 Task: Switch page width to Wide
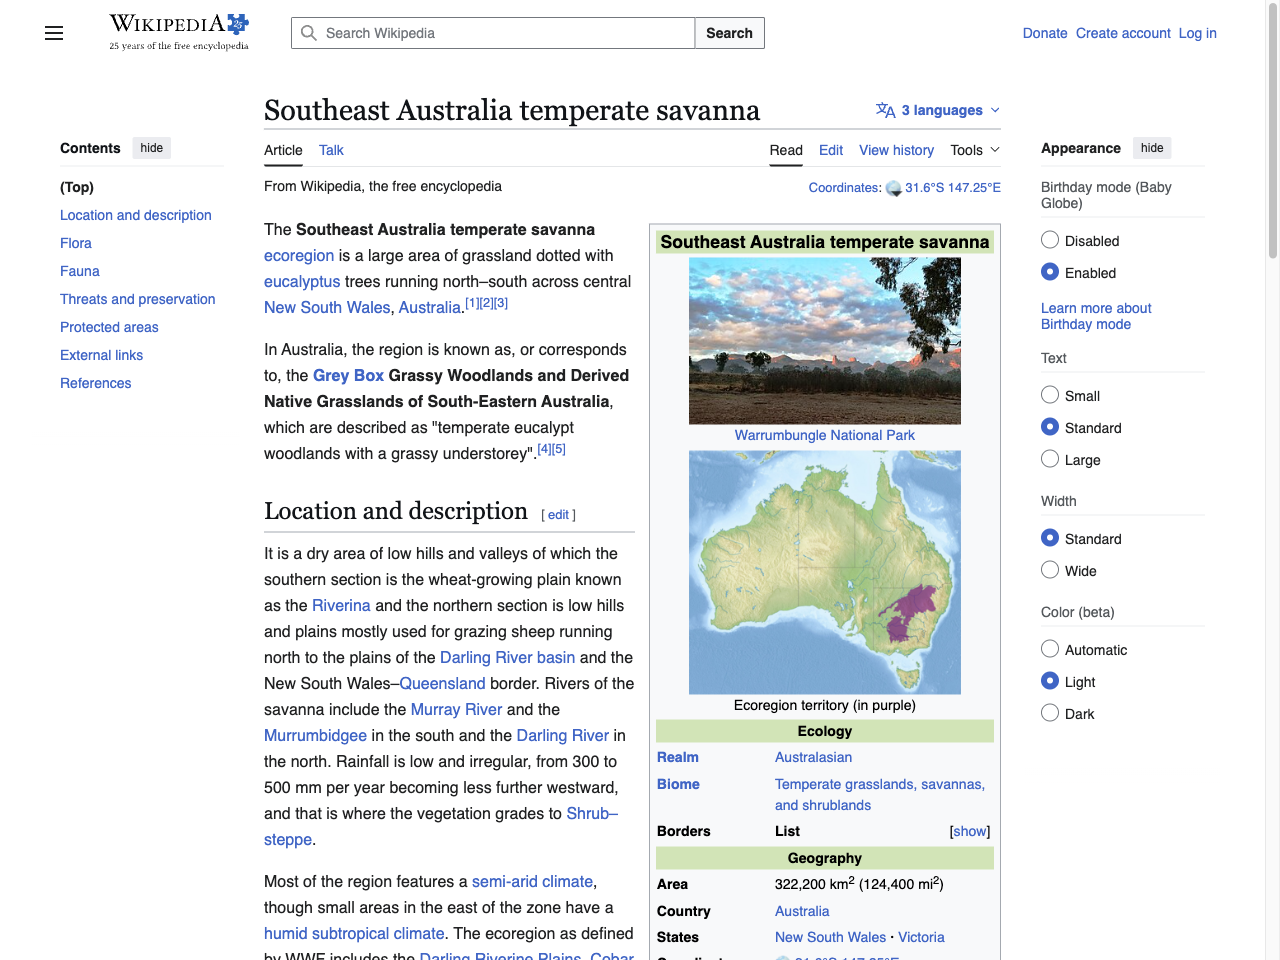coord(1050,570)
